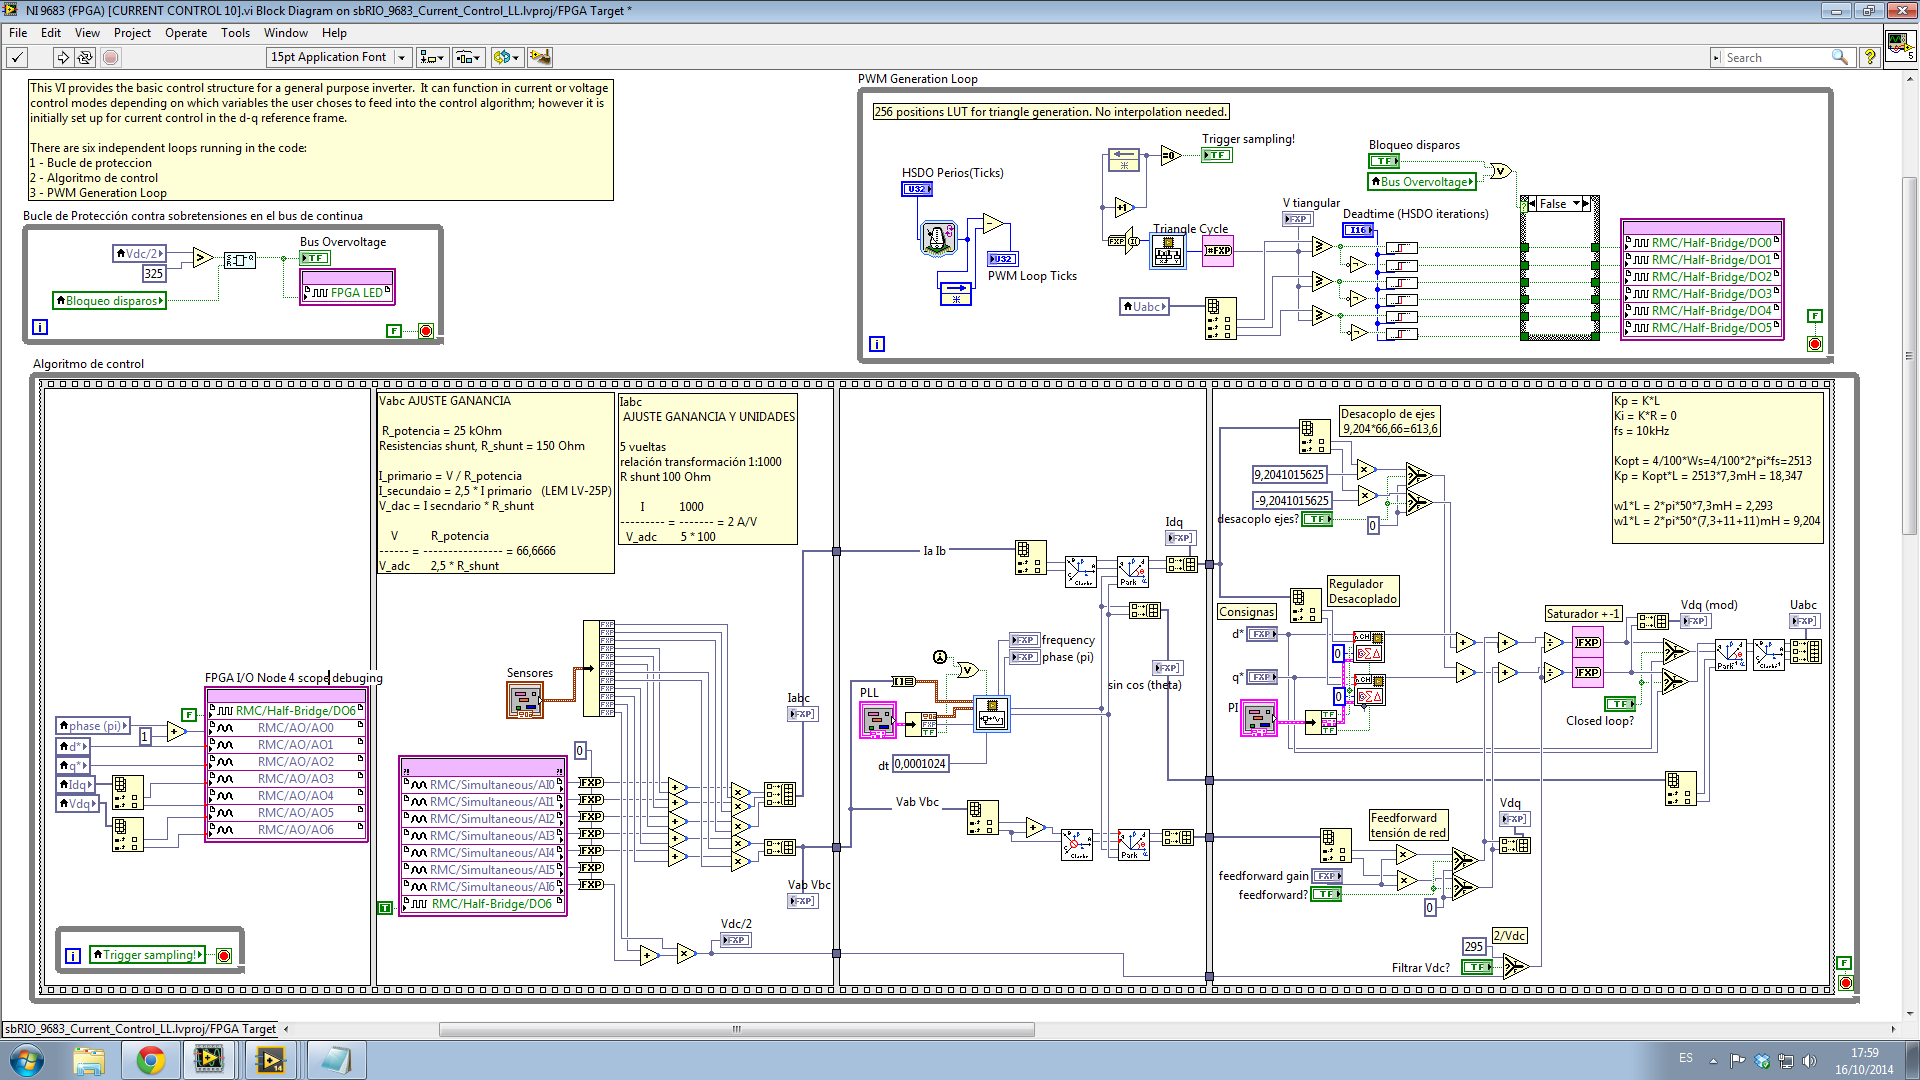Image resolution: width=1920 pixels, height=1080 pixels.
Task: Select the dt constant 0,0001024
Action: pyautogui.click(x=920, y=764)
